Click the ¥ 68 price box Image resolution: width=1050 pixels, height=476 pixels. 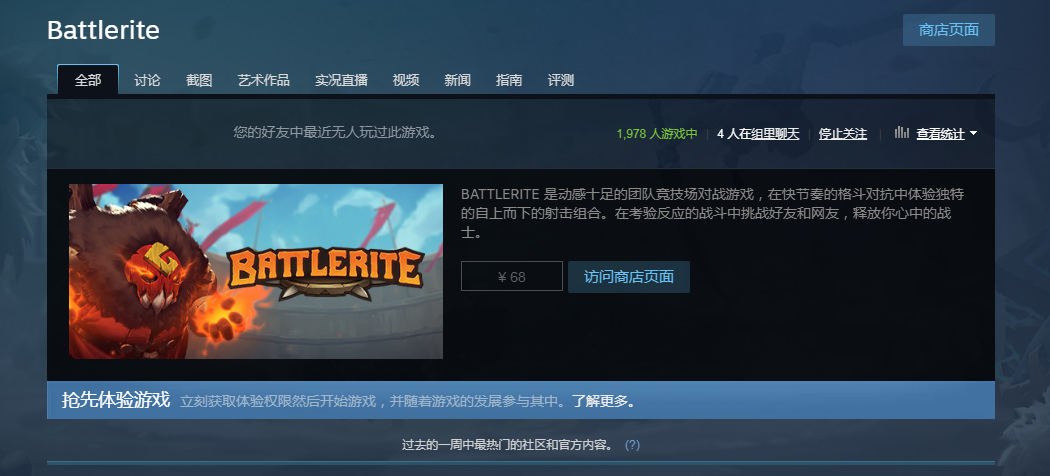click(512, 276)
